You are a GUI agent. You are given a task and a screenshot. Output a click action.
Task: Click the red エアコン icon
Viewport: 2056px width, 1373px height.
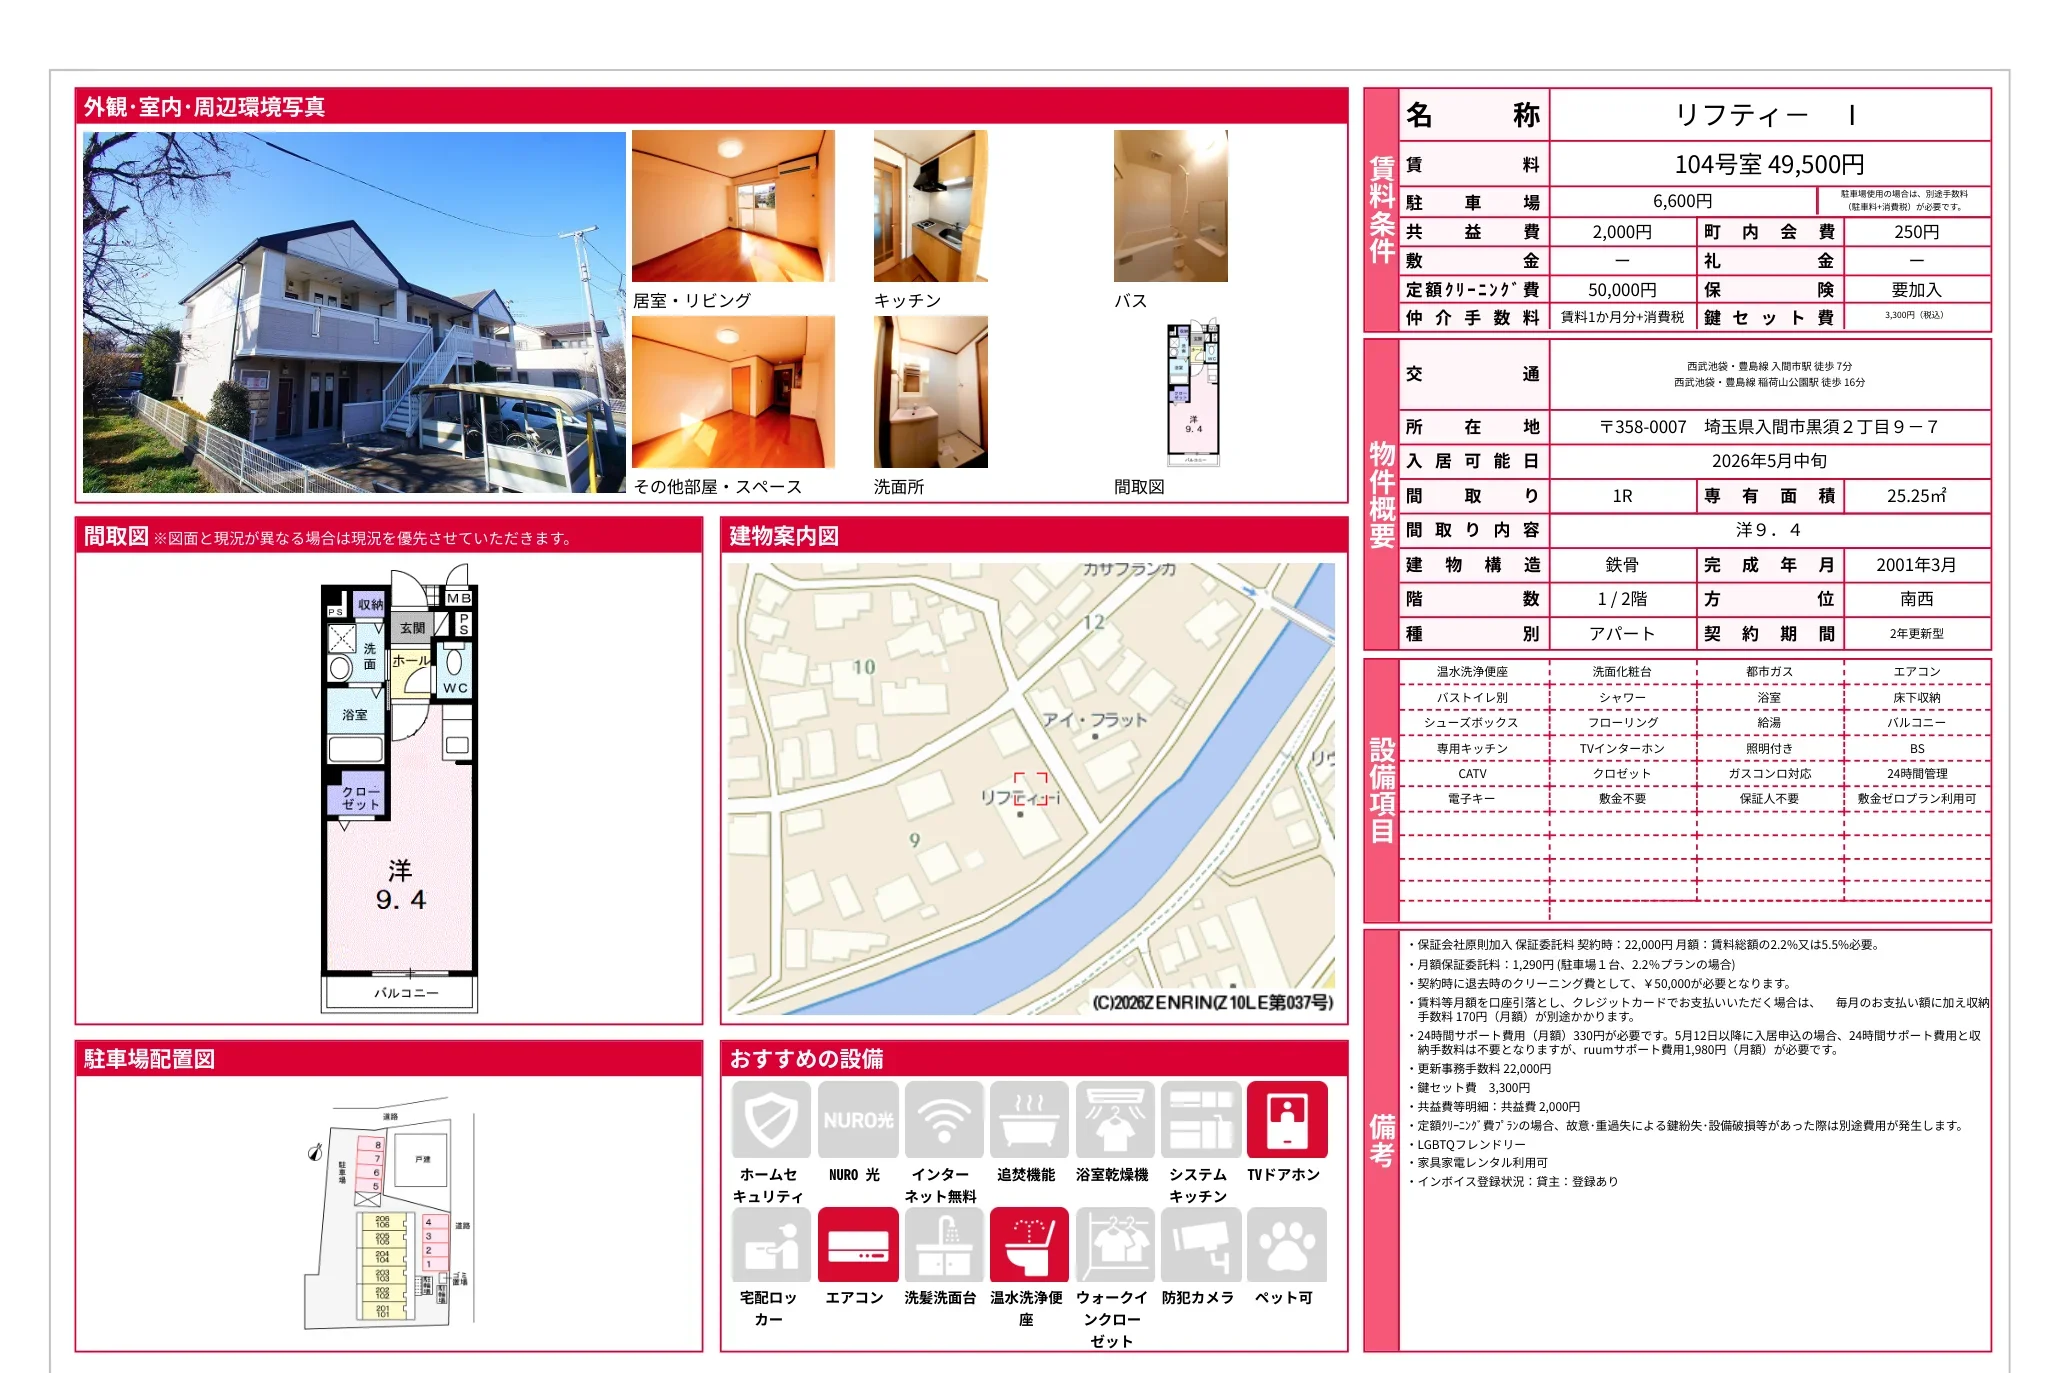pyautogui.click(x=857, y=1245)
